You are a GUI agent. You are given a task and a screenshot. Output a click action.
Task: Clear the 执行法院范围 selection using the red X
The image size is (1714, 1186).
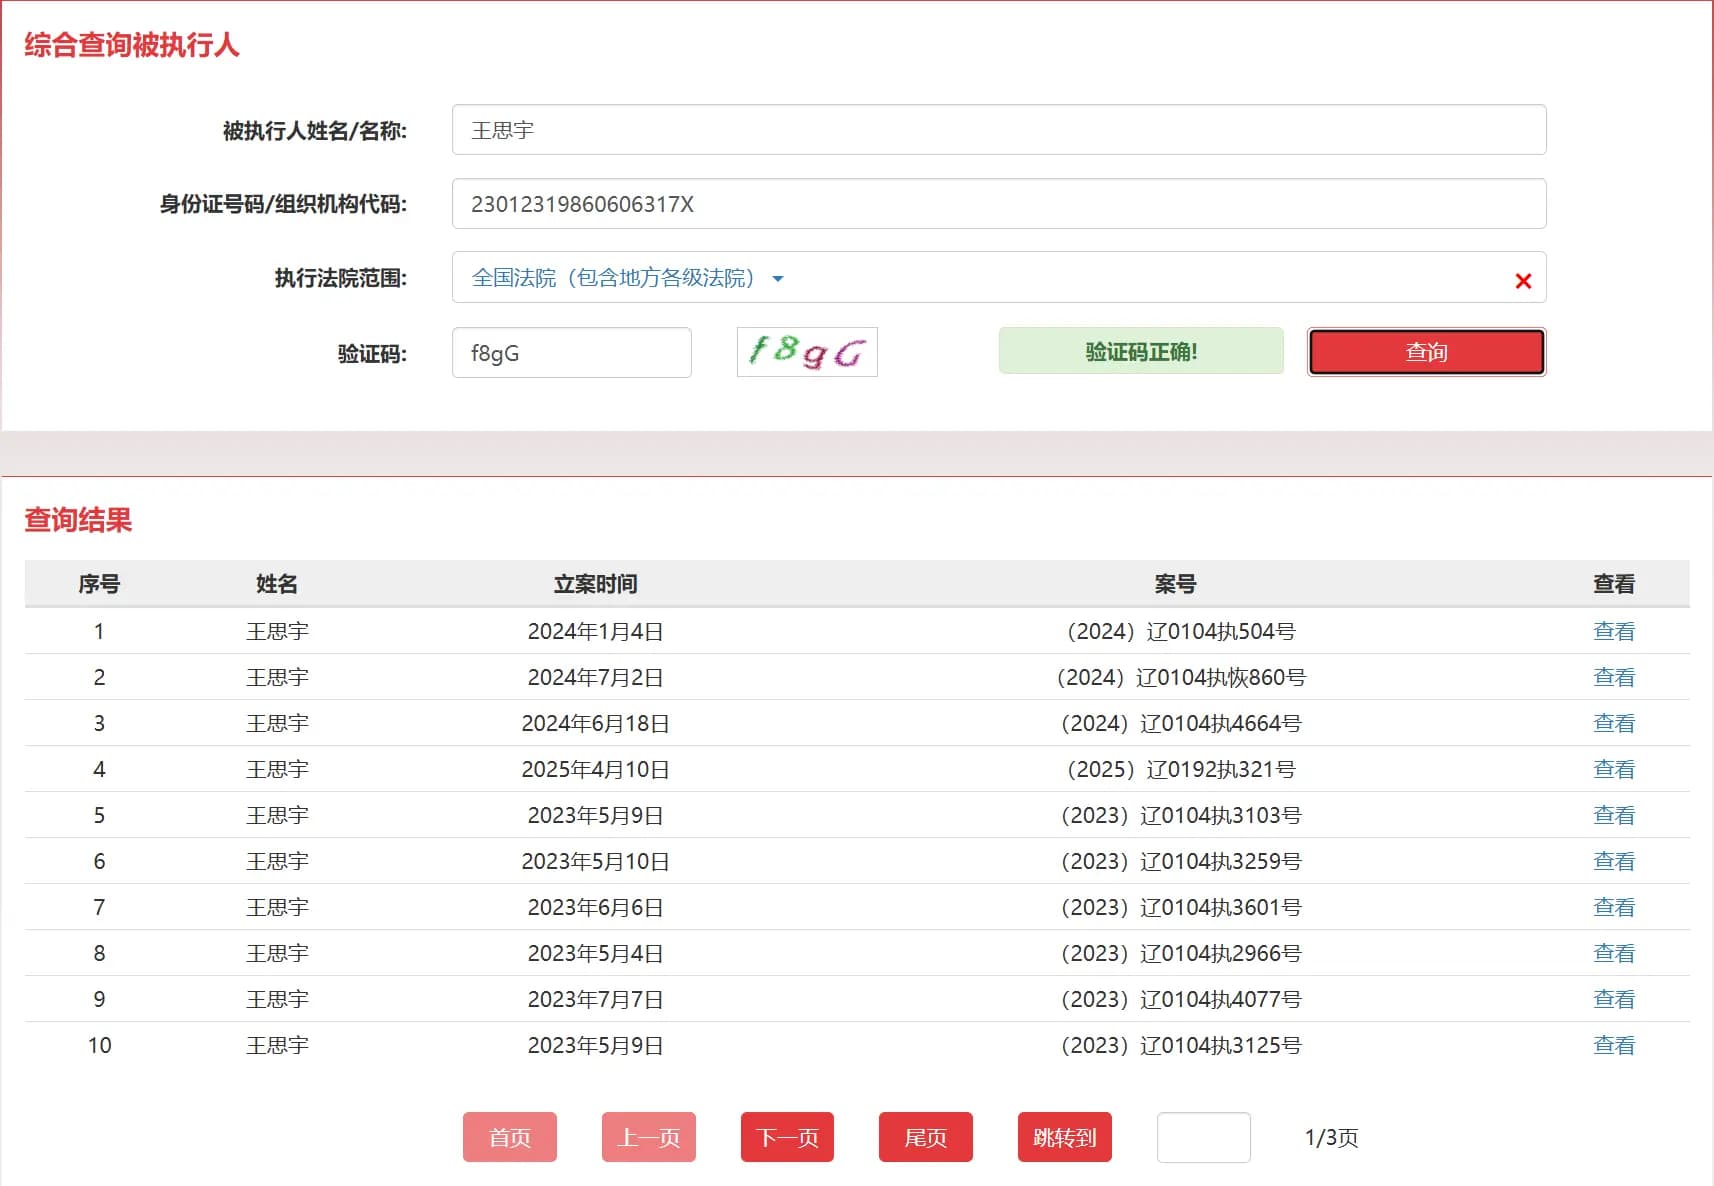pyautogui.click(x=1522, y=280)
